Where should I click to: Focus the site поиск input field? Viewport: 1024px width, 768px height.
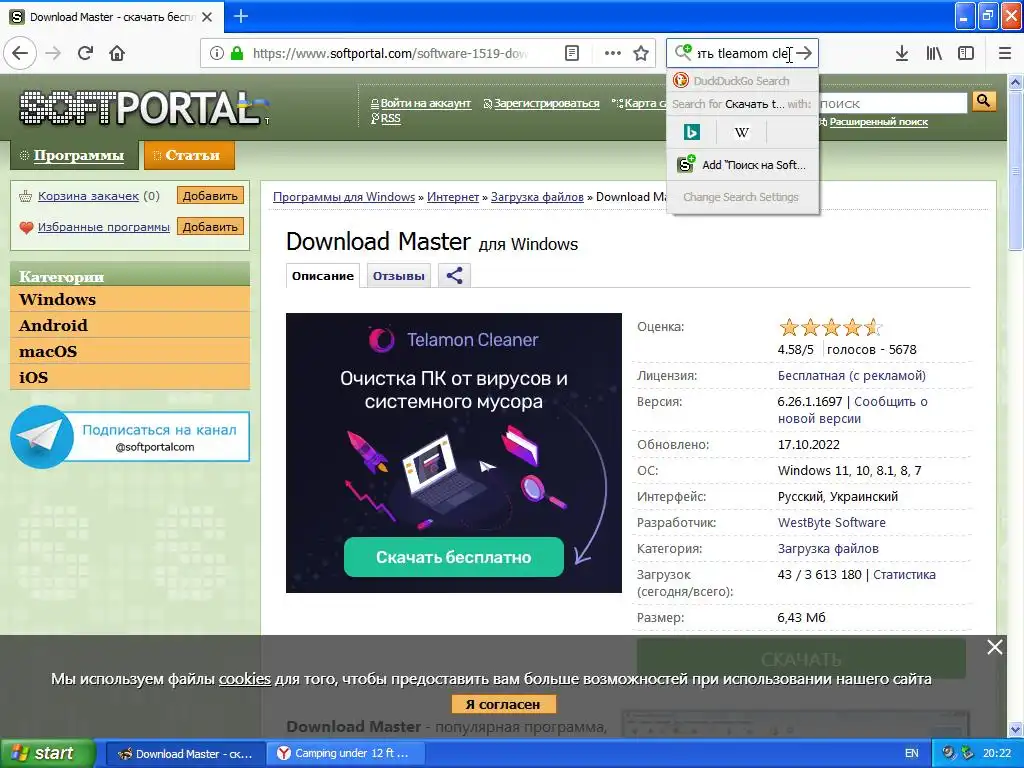click(892, 103)
